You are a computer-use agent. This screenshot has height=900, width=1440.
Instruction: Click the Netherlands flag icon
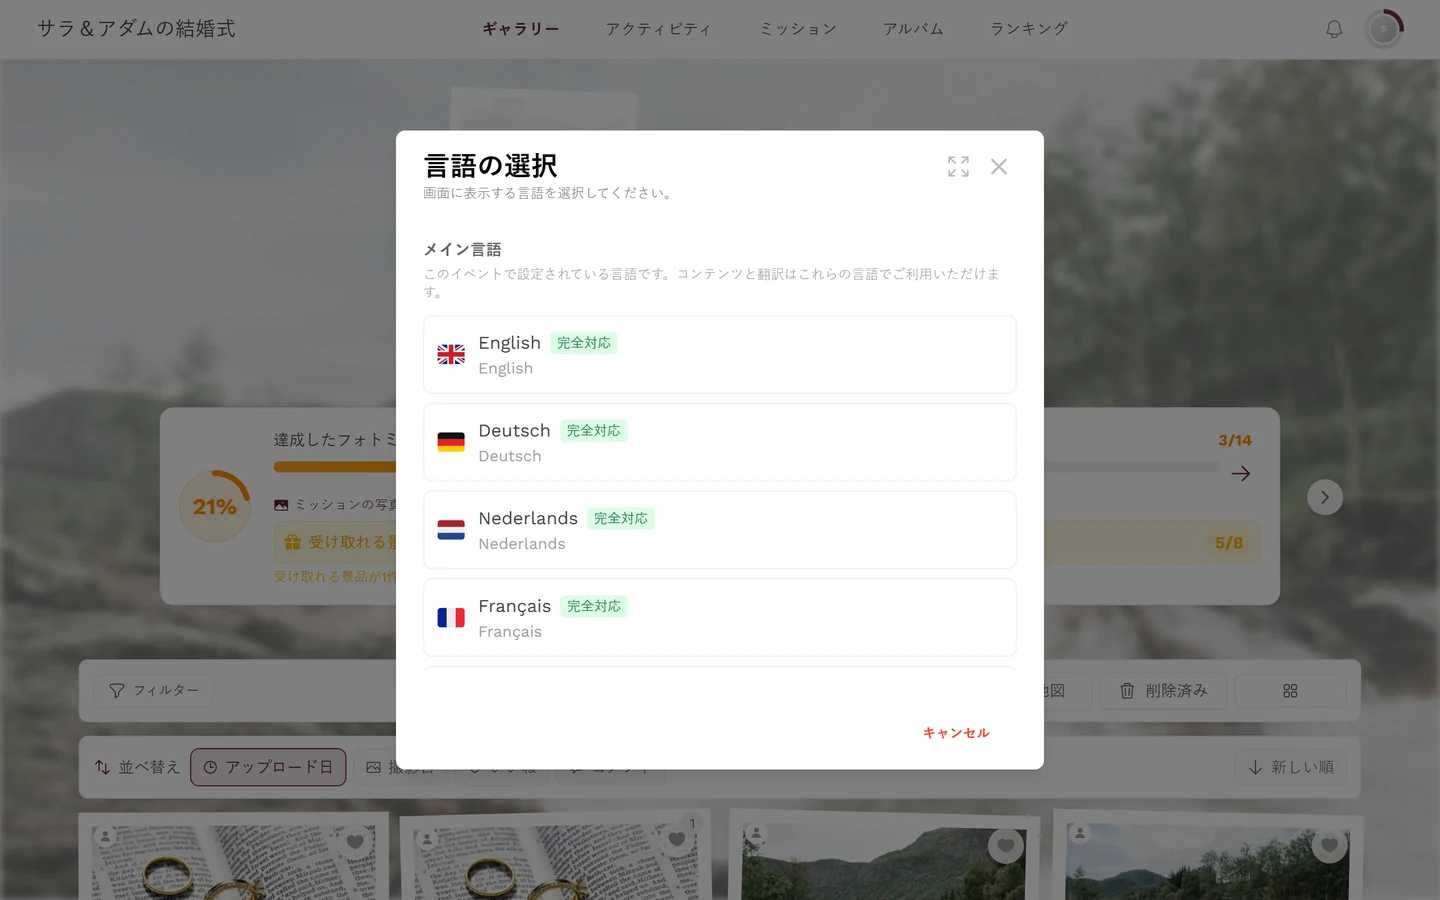click(x=451, y=530)
